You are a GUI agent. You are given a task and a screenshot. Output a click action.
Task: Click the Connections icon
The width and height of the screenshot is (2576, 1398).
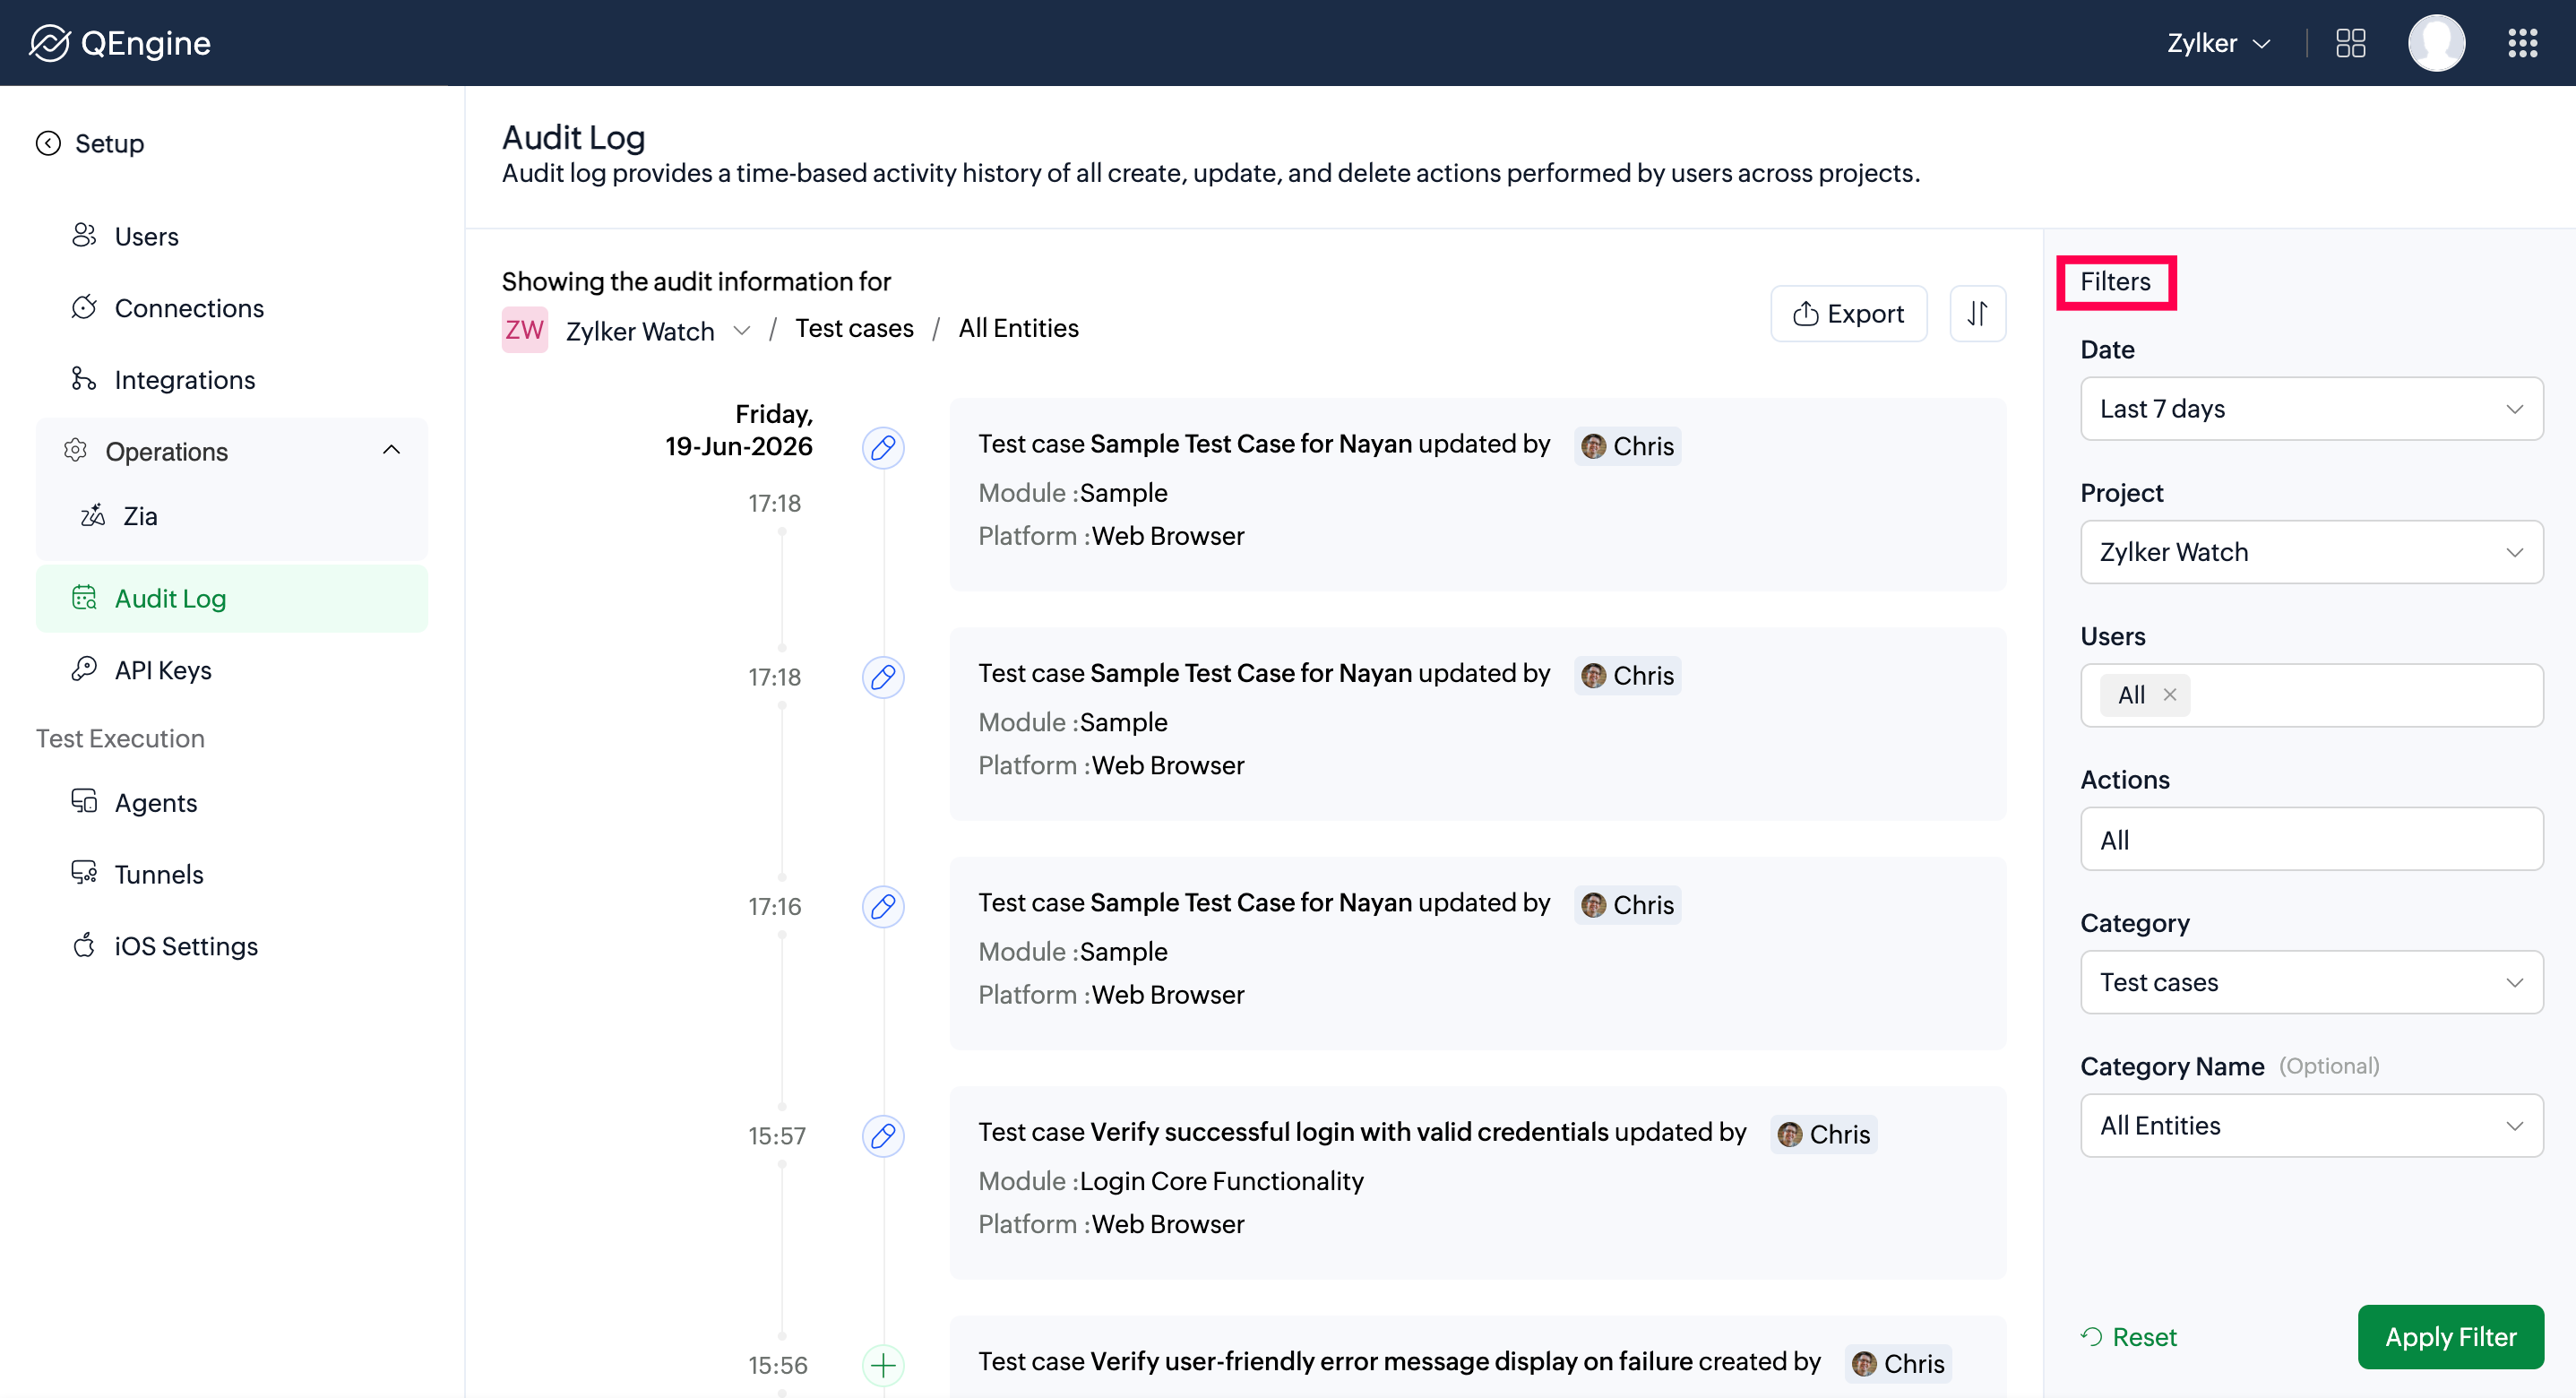pos(84,307)
